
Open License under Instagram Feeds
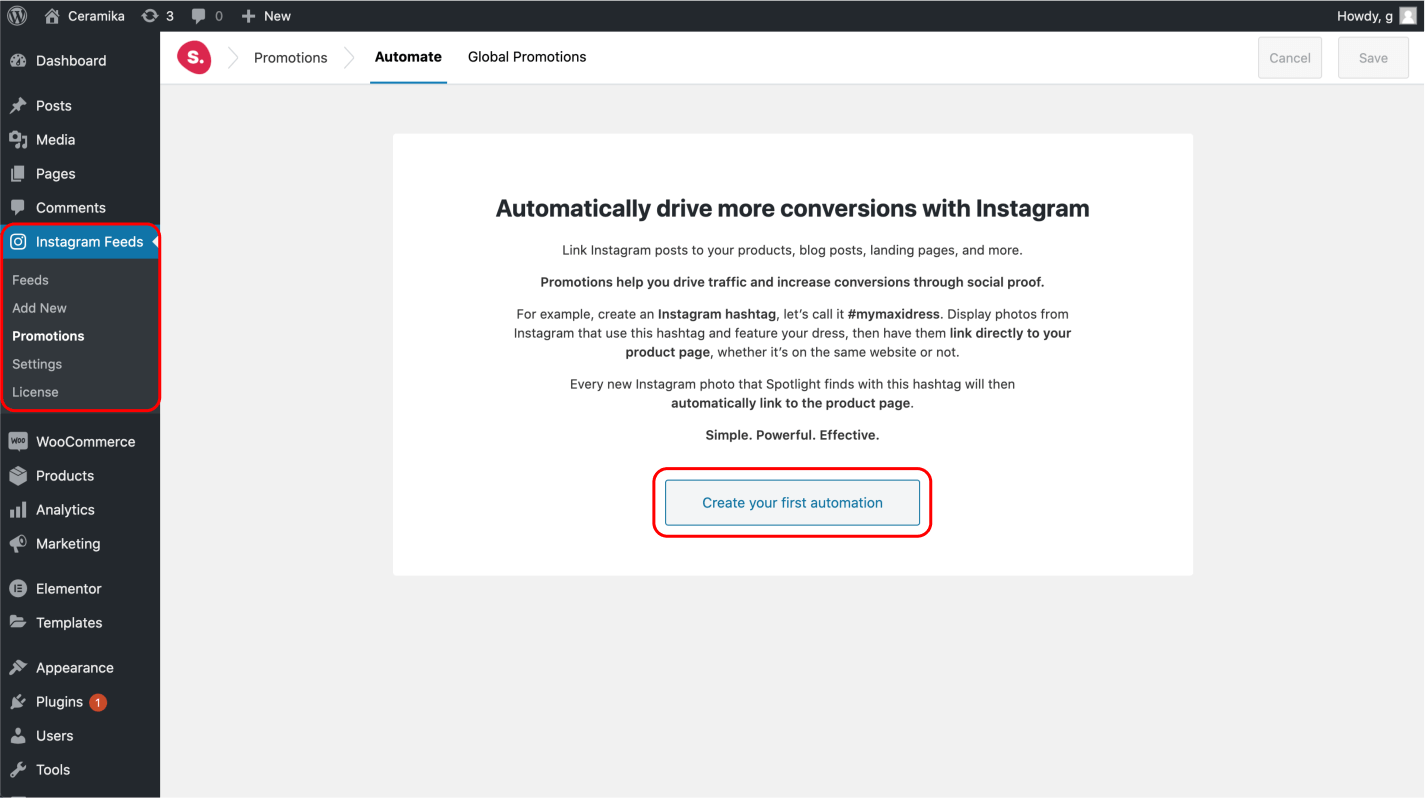pos(35,392)
